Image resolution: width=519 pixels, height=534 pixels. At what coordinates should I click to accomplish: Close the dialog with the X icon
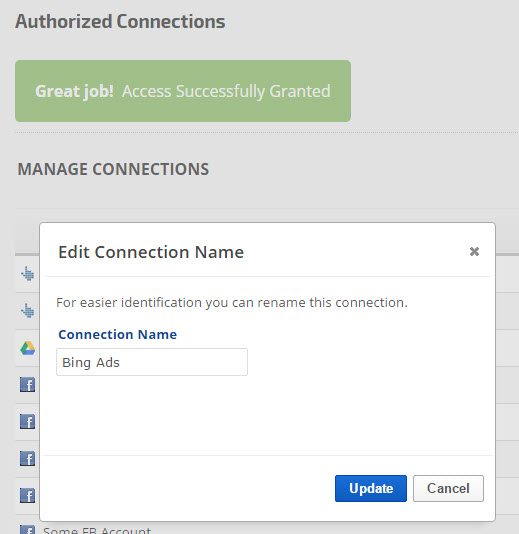click(474, 251)
